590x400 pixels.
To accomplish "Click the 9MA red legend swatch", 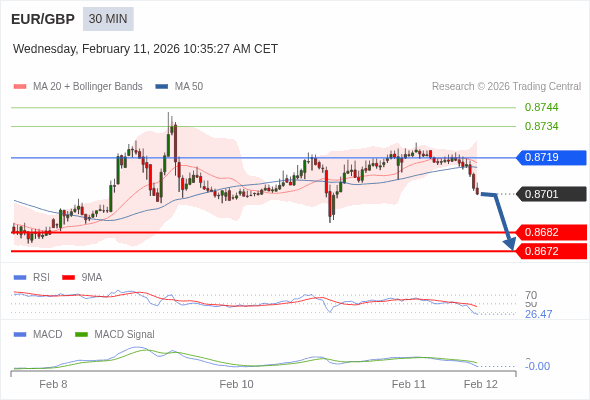I will [68, 278].
